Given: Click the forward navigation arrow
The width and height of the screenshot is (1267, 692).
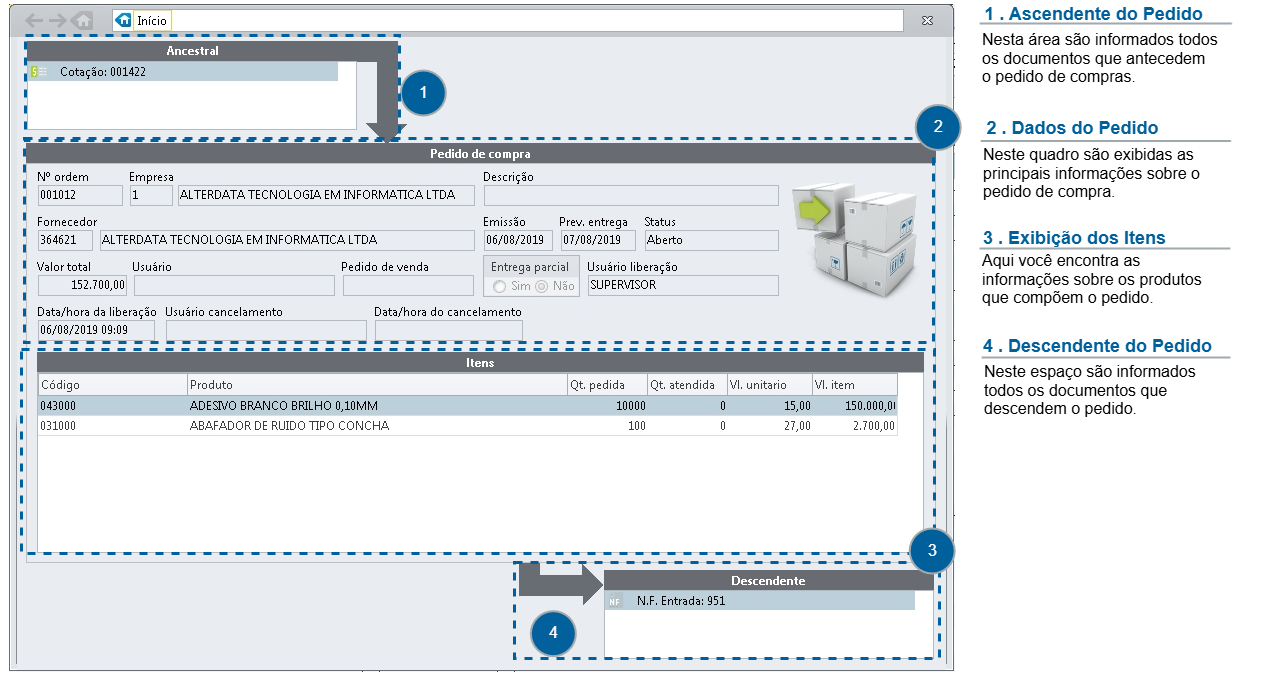Looking at the screenshot, I should [59, 20].
